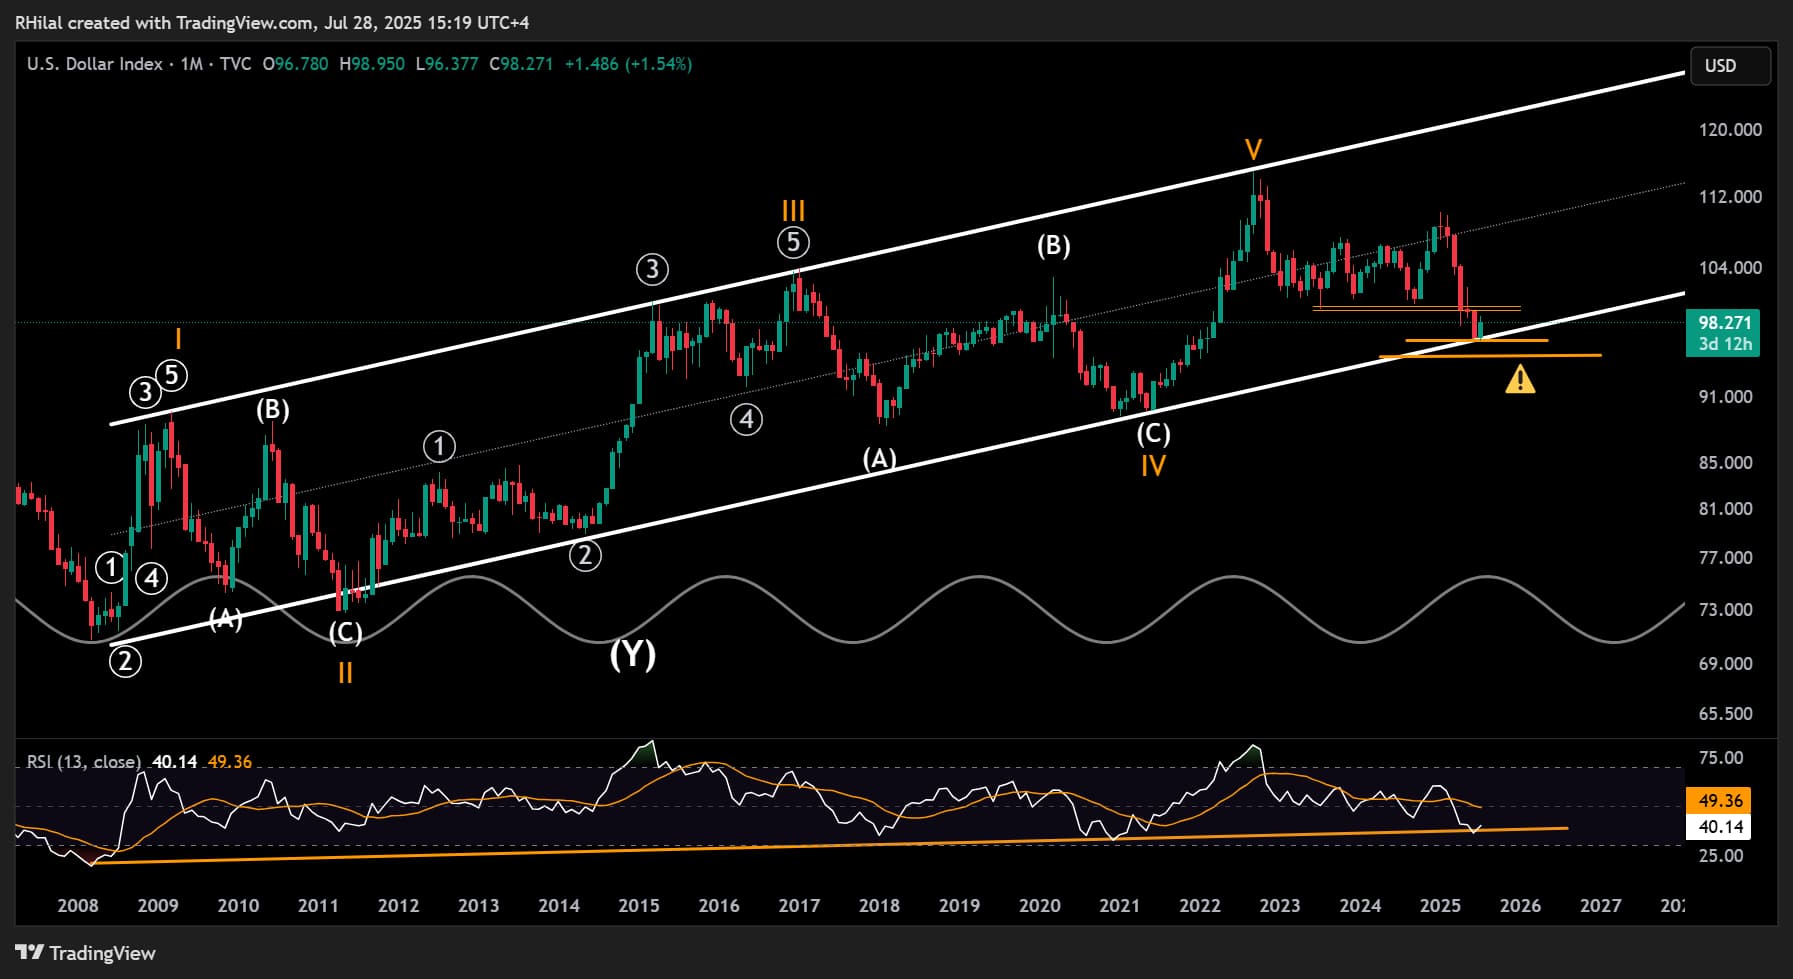Select the orange wave III label
The height and width of the screenshot is (979, 1793).
click(x=793, y=211)
